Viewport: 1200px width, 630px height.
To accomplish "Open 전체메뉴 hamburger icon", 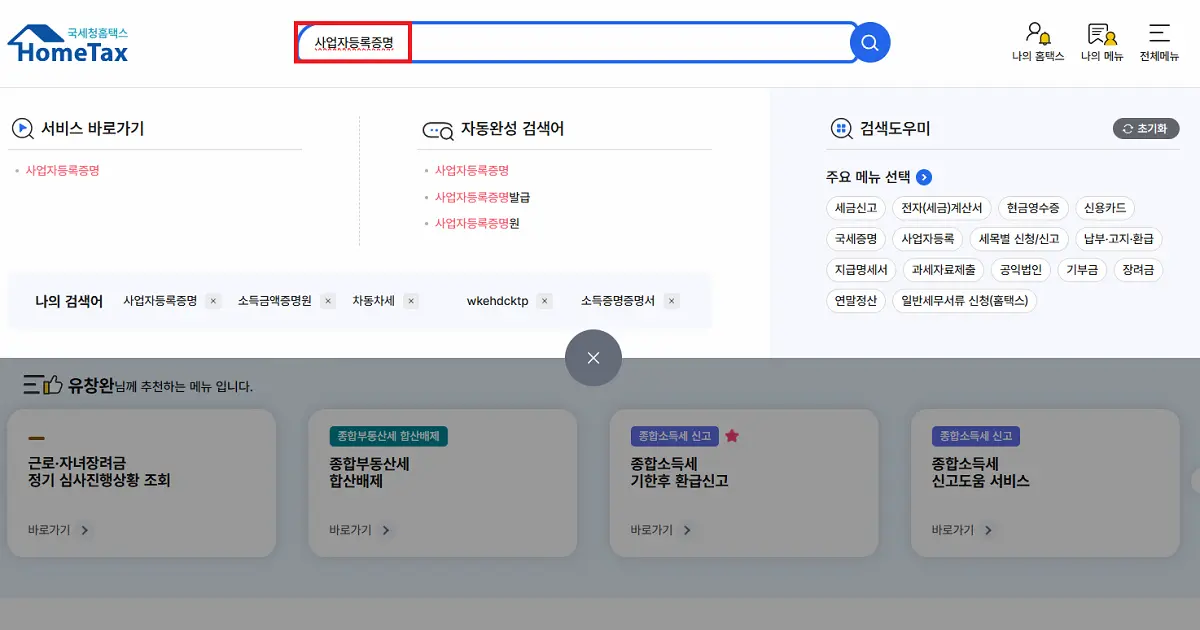I will point(1159,42).
